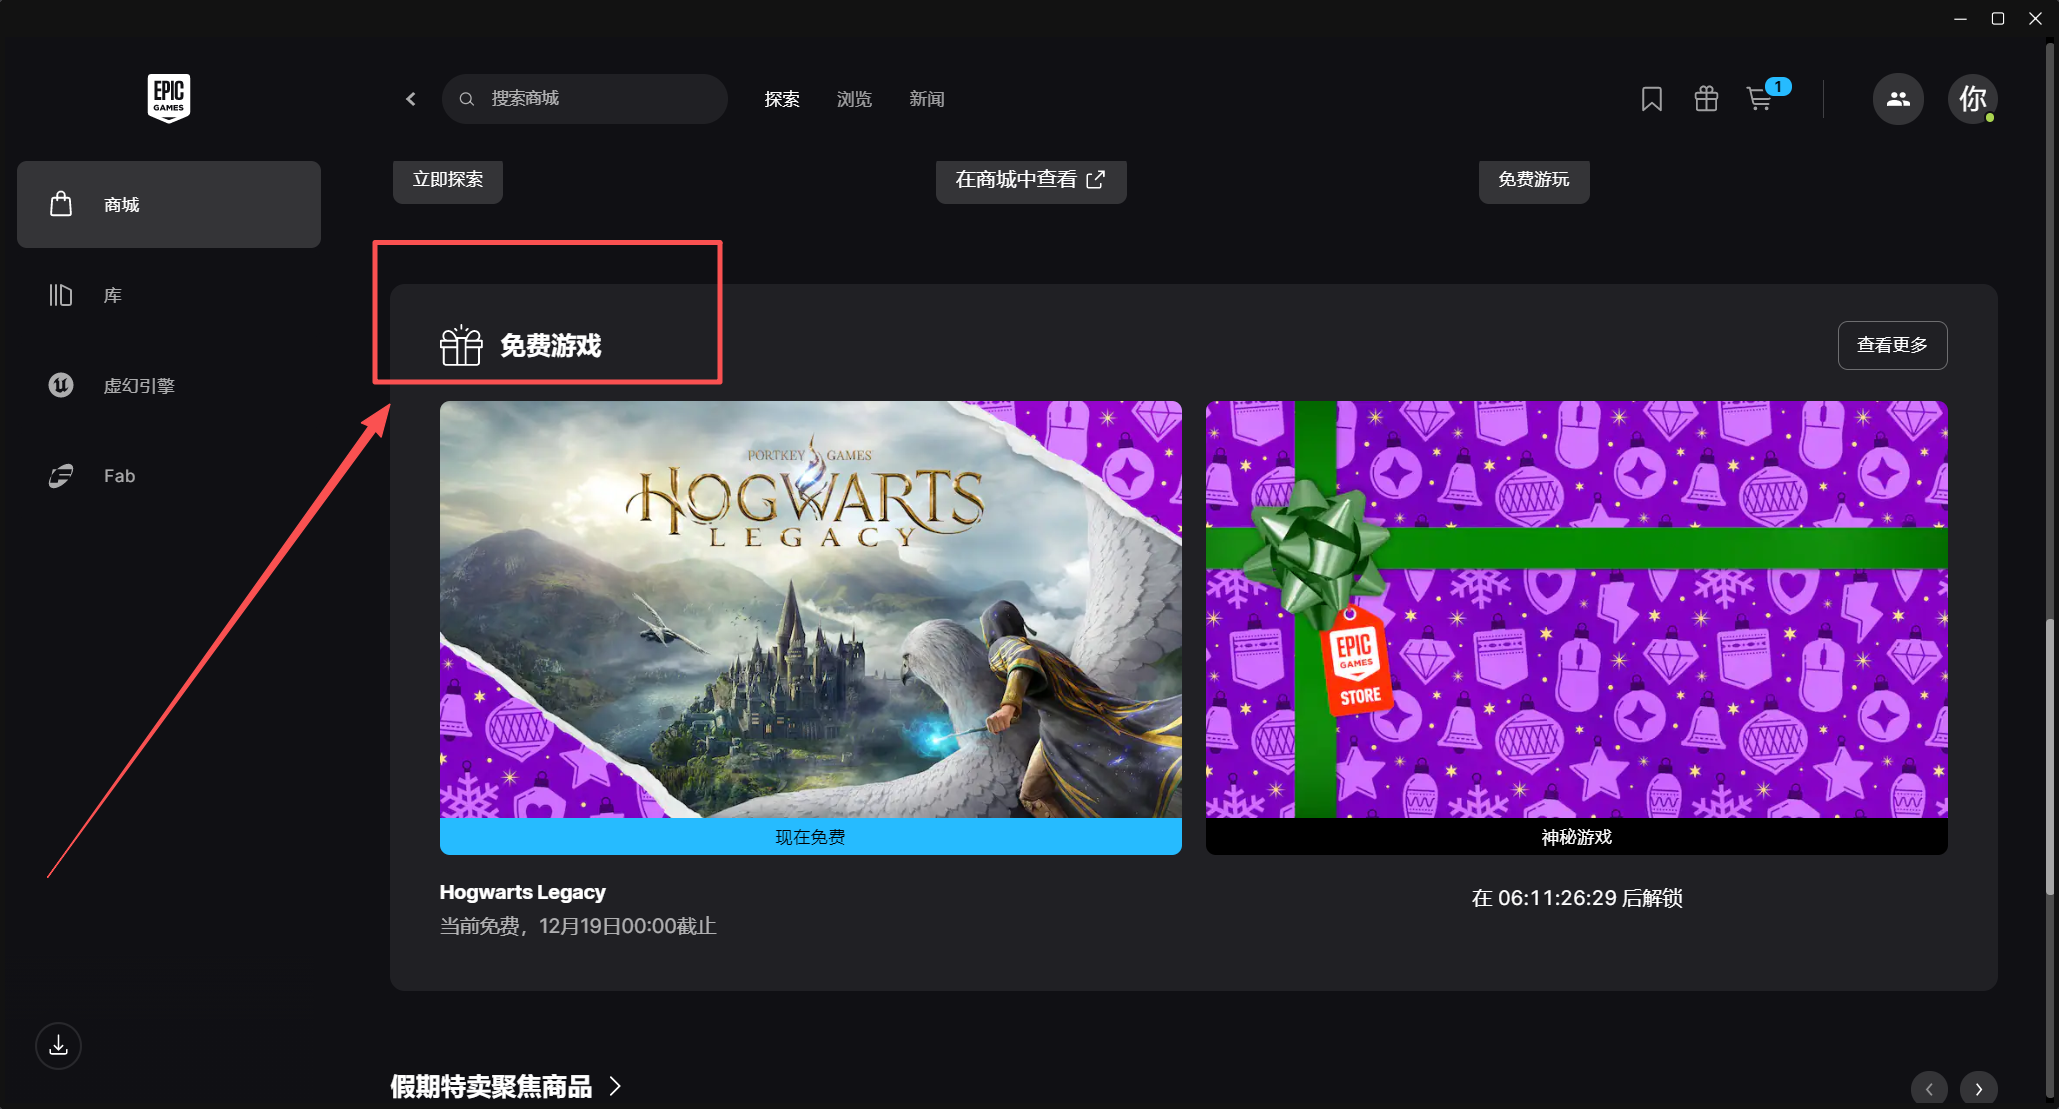Image resolution: width=2059 pixels, height=1109 pixels.
Task: Open your profile avatar menu
Action: pos(1972,99)
